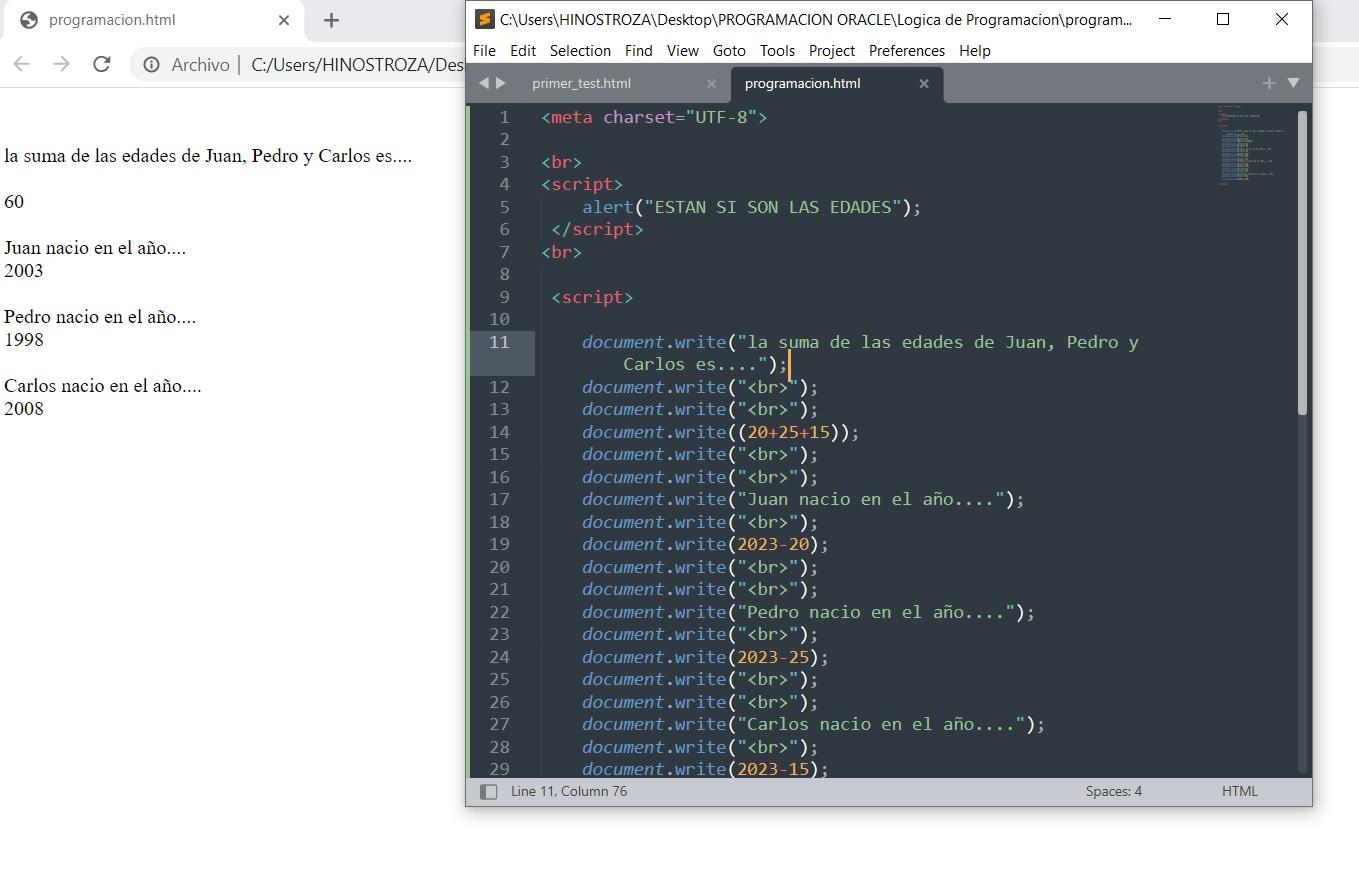Select the programacion.html Chrome browser tab
Image resolution: width=1359 pixels, height=886 pixels.
[154, 20]
